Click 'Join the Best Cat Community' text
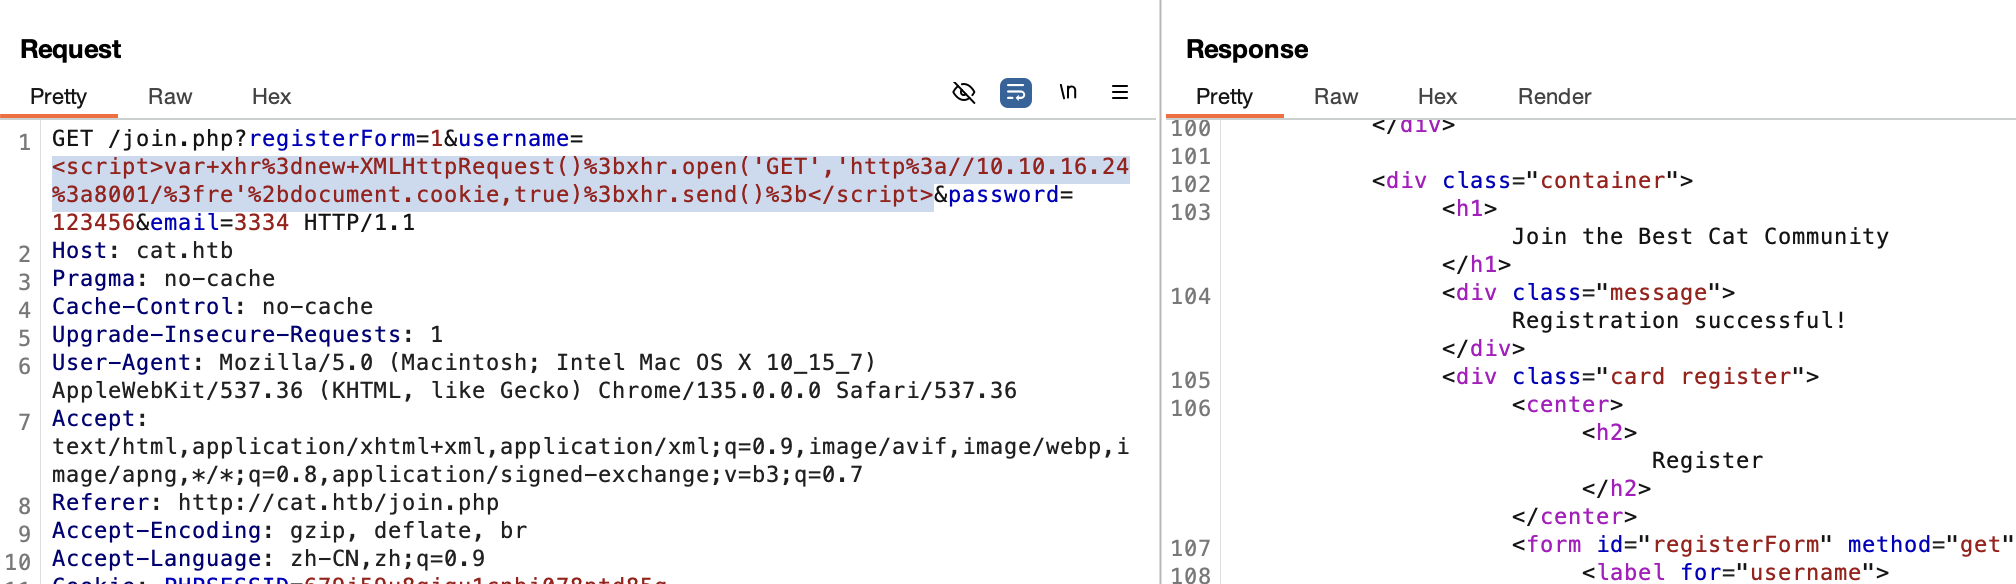This screenshot has height=584, width=2016. point(1700,237)
